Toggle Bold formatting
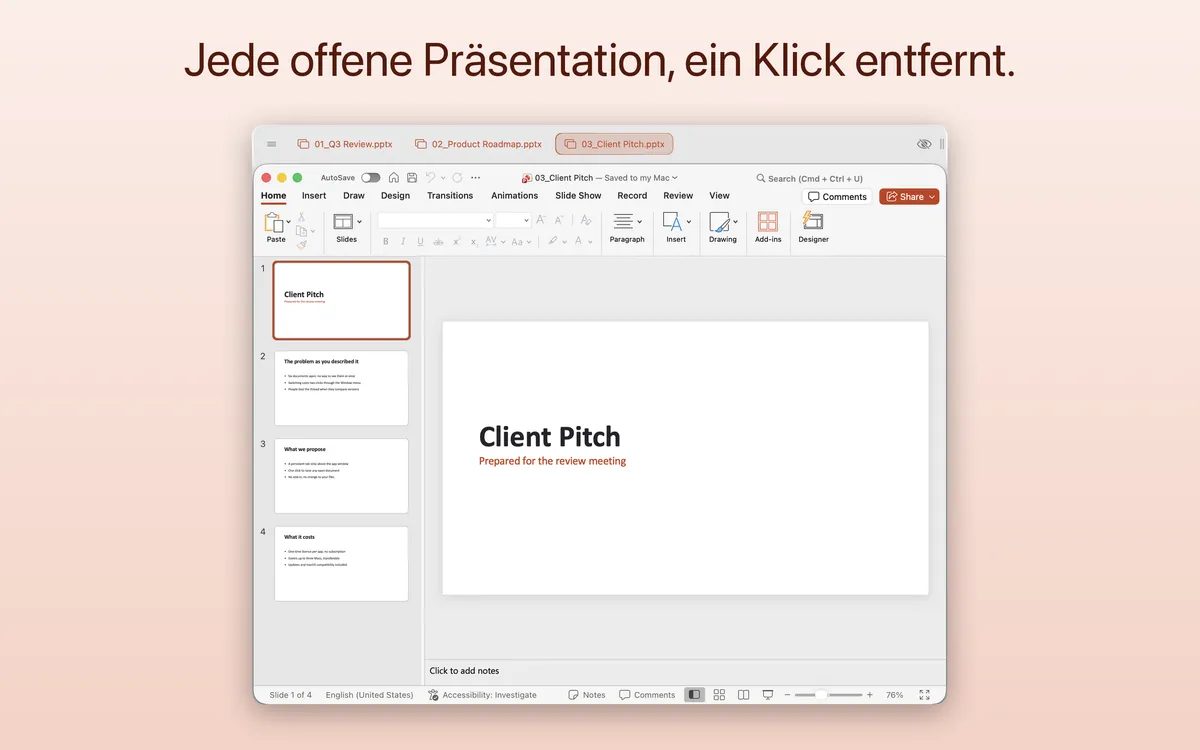 pyautogui.click(x=386, y=241)
